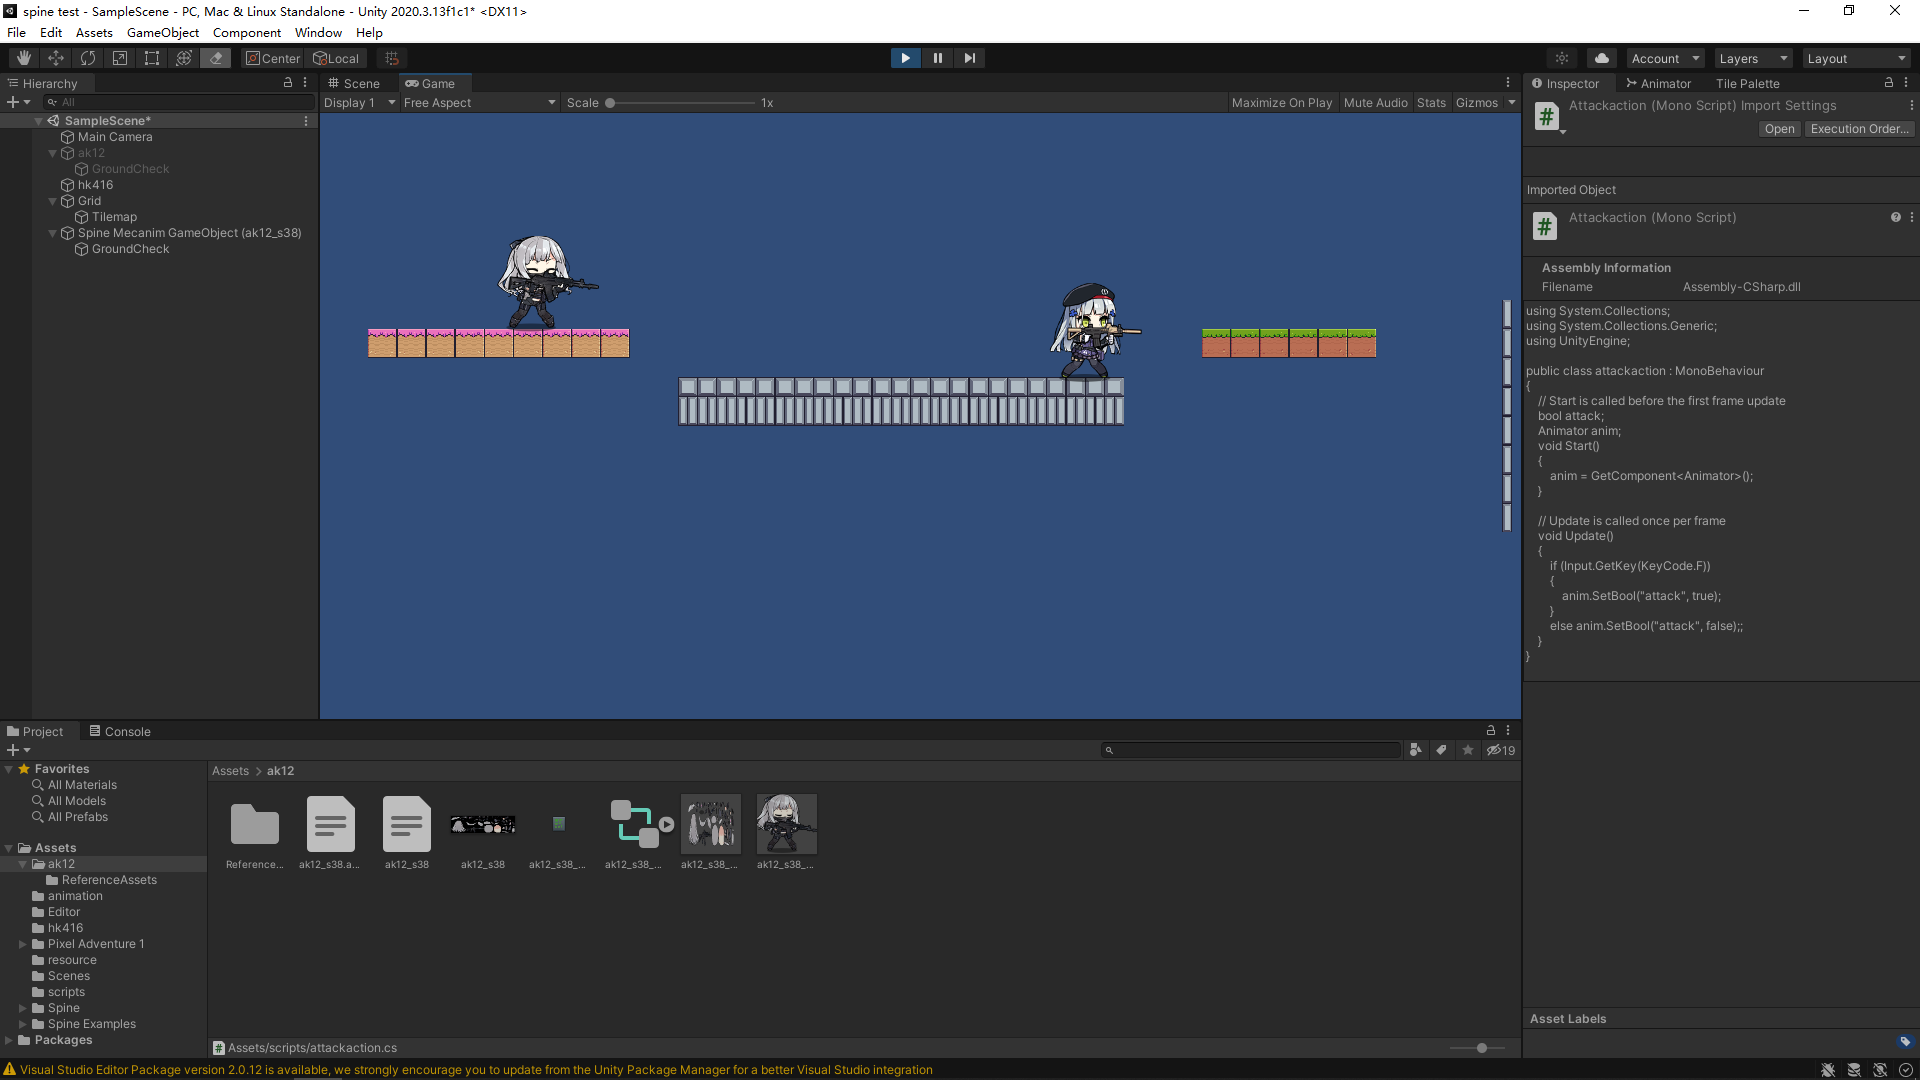Select the ak12_s38 thumbnail in the Project panel

pyautogui.click(x=406, y=823)
